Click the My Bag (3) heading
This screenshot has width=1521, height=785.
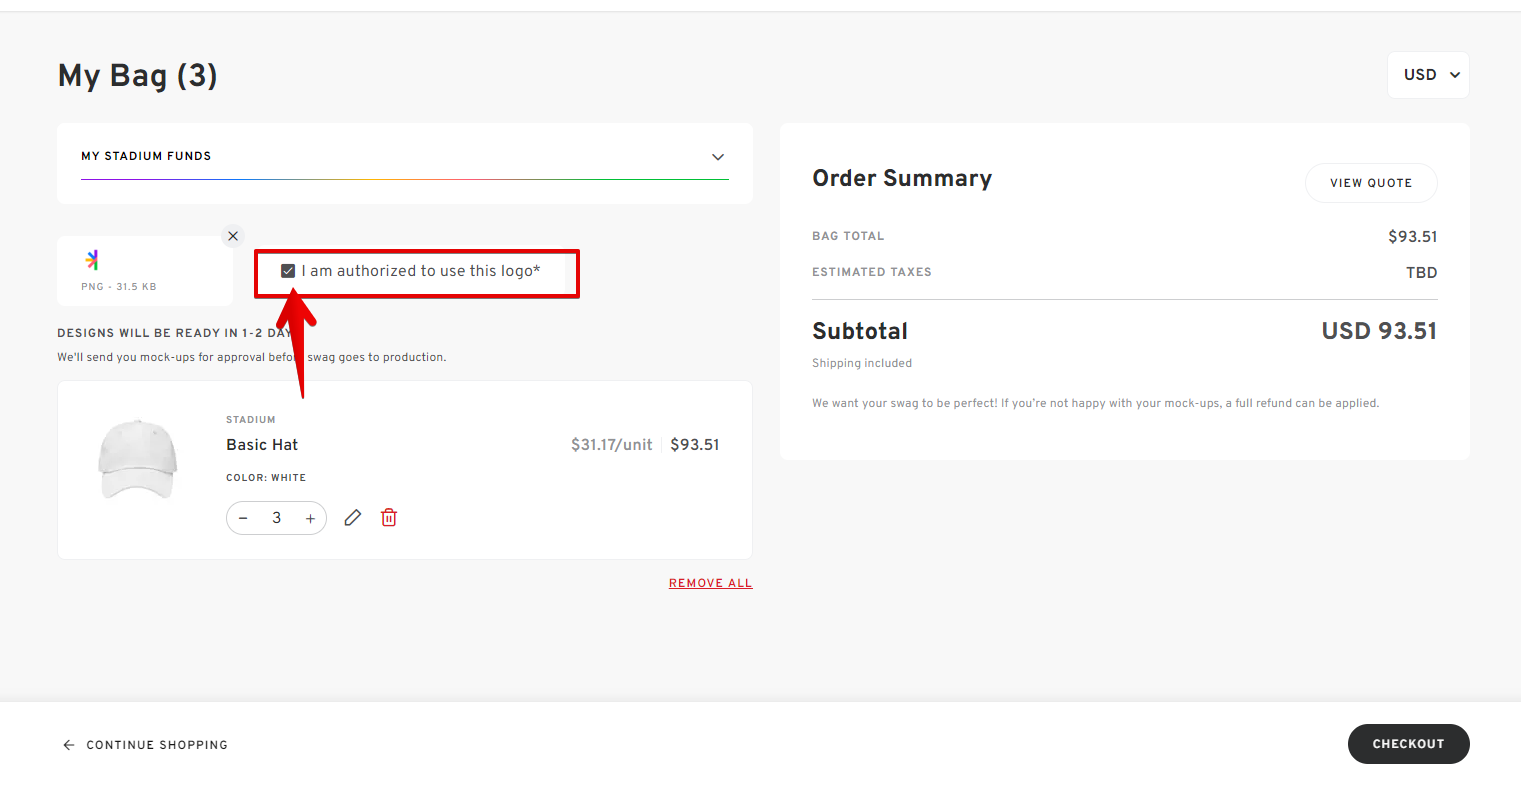pyautogui.click(x=138, y=76)
